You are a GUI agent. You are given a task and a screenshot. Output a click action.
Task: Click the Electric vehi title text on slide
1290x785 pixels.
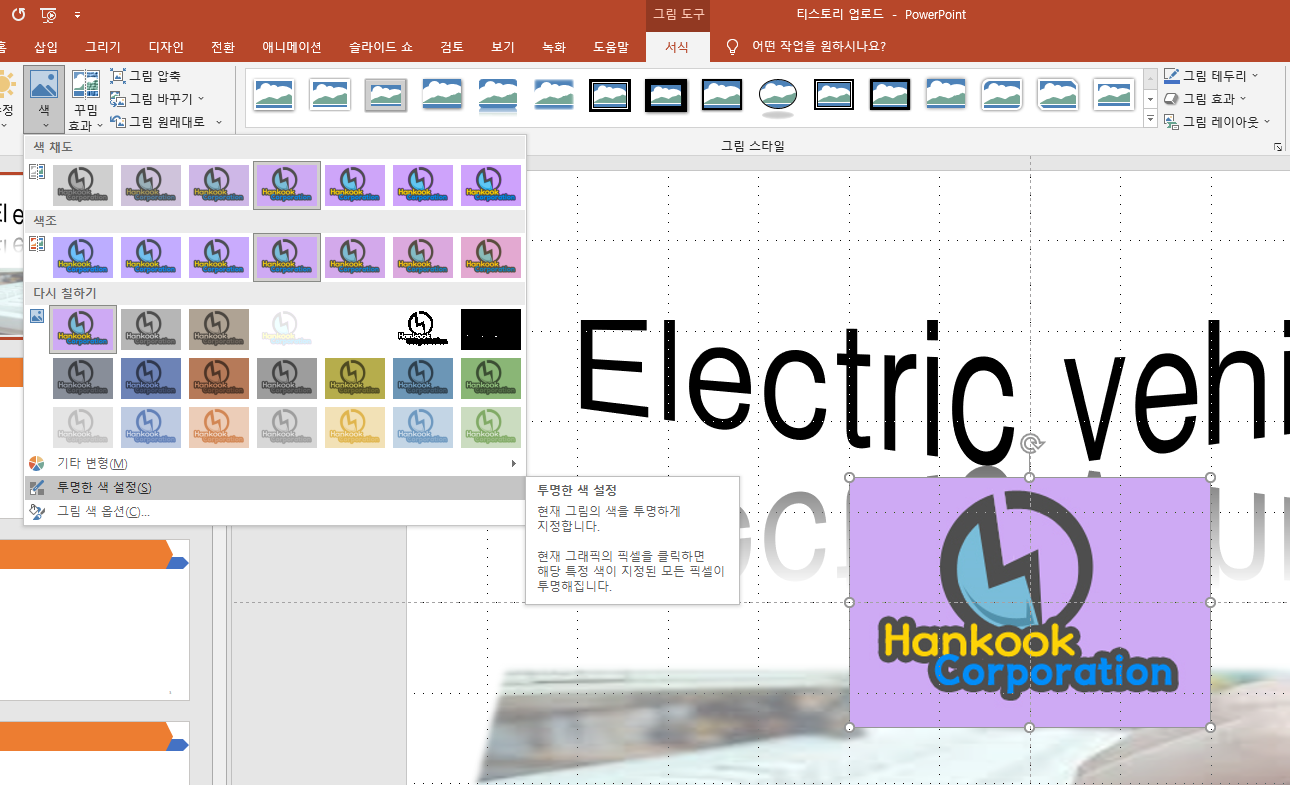point(933,392)
